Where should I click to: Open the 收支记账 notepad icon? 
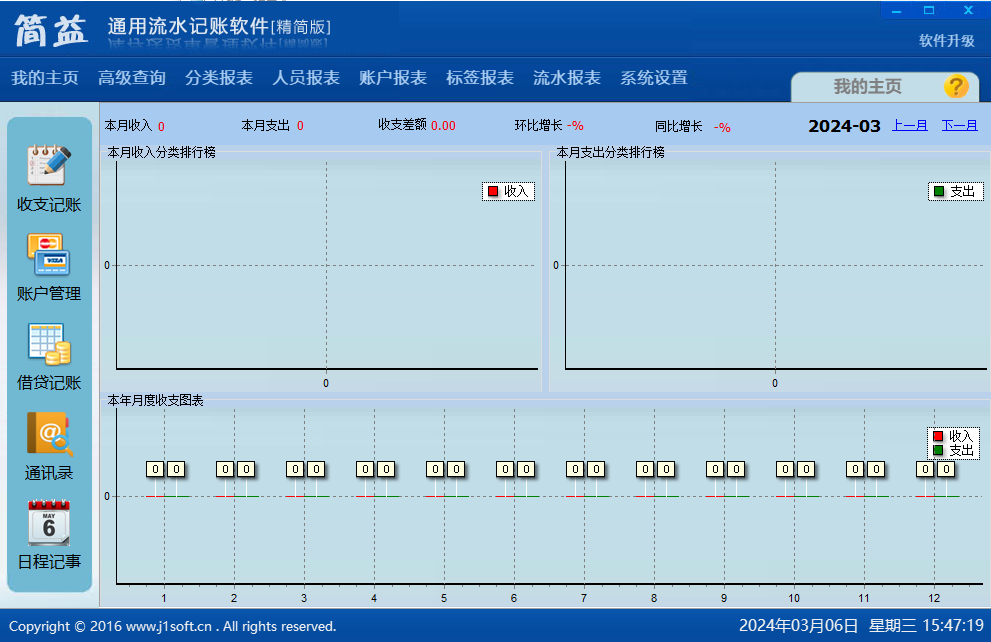click(49, 165)
